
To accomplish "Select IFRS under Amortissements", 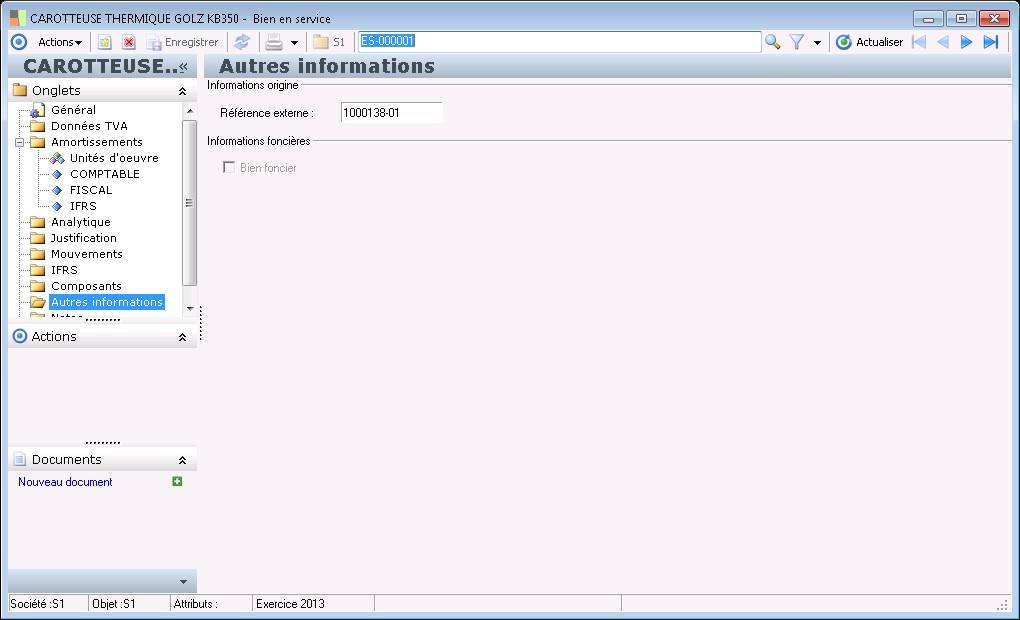I will [83, 206].
